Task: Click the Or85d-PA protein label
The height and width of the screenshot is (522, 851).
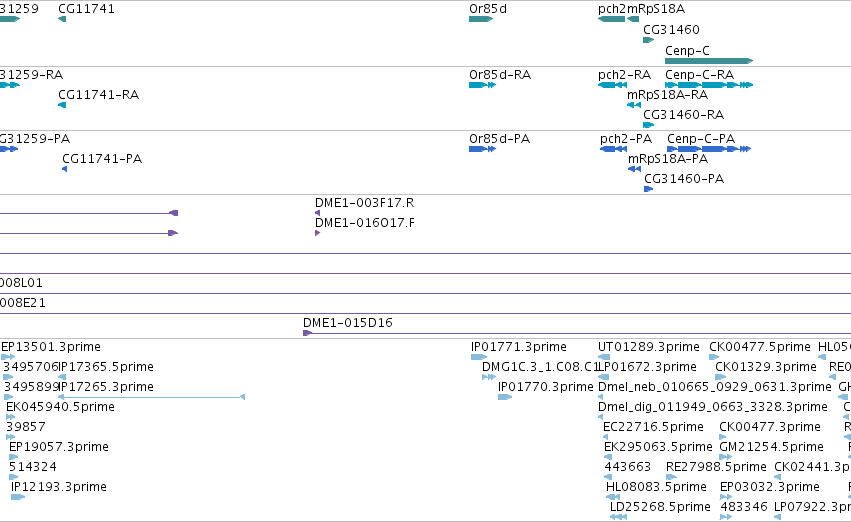Action: [x=499, y=138]
